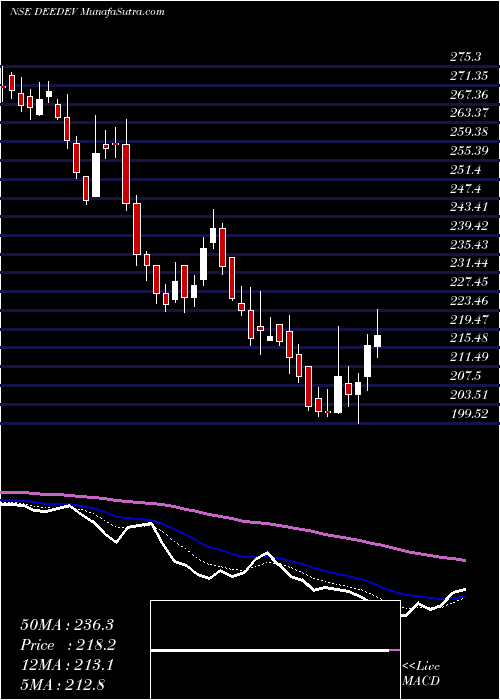The height and width of the screenshot is (700, 500).
Task: Click the 5MA : 212.8 value
Action: coord(62,685)
